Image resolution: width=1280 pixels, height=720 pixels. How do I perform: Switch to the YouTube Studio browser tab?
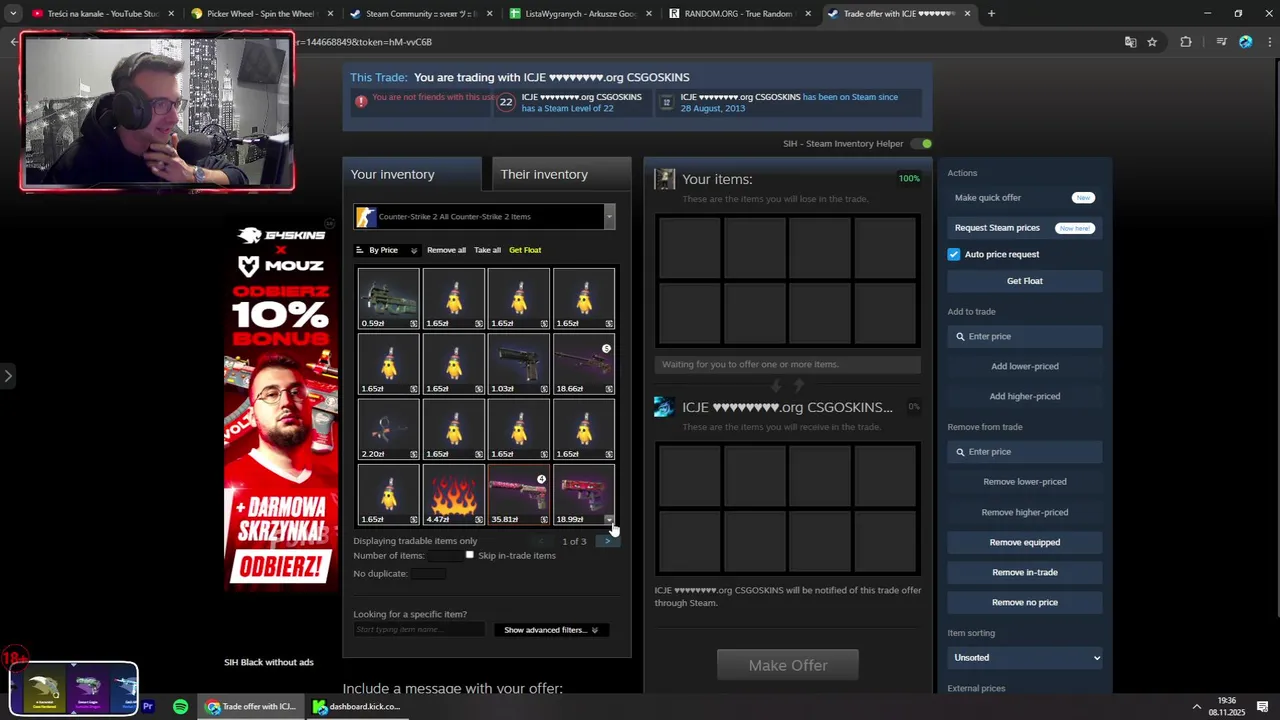tap(103, 14)
